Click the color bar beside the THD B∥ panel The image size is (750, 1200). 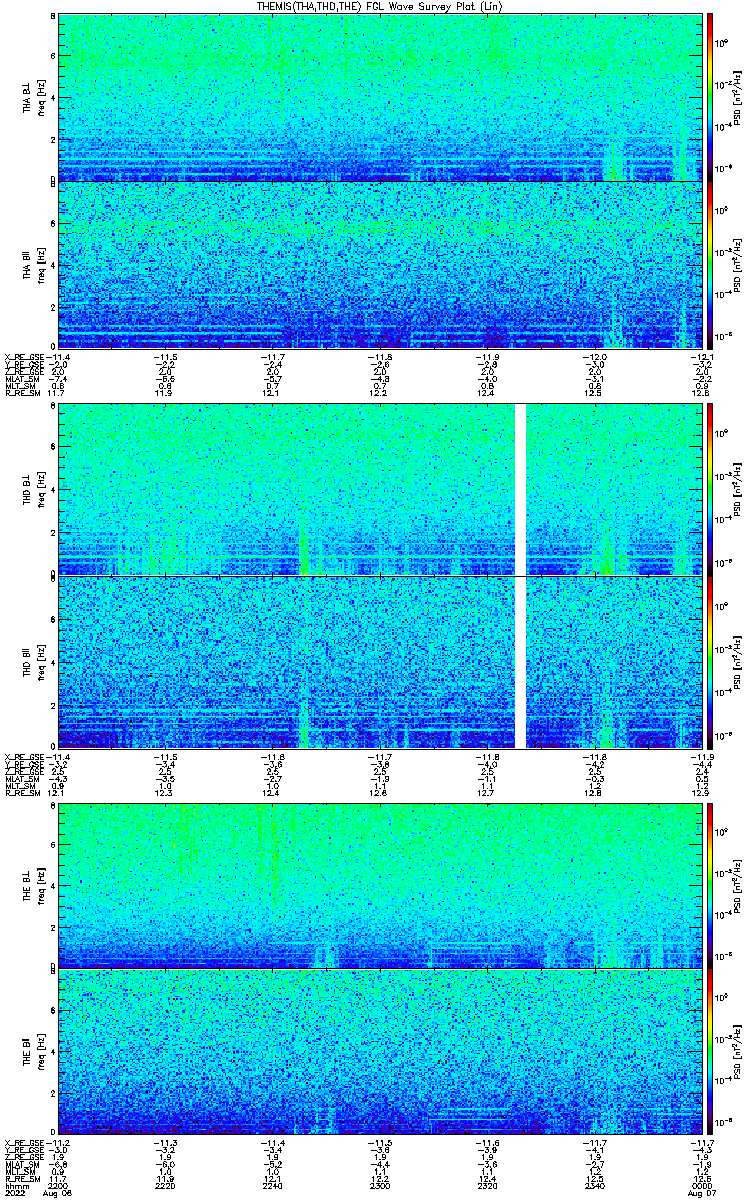coord(709,661)
